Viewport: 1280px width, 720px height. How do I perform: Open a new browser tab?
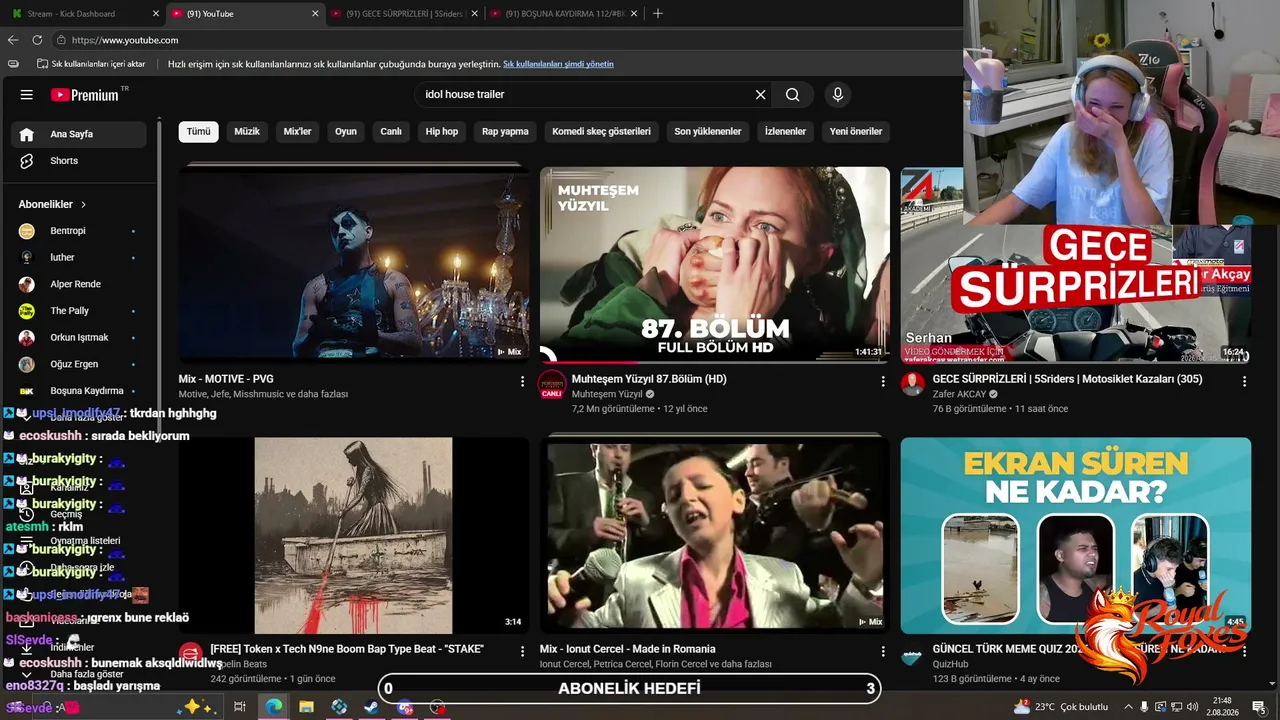click(657, 14)
